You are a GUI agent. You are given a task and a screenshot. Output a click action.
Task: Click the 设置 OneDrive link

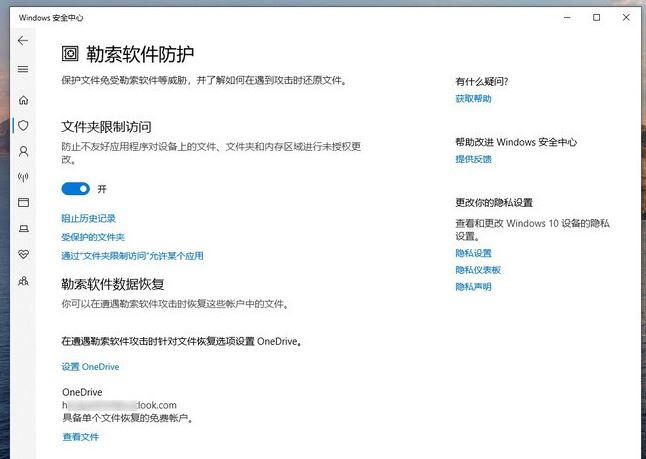click(x=90, y=367)
